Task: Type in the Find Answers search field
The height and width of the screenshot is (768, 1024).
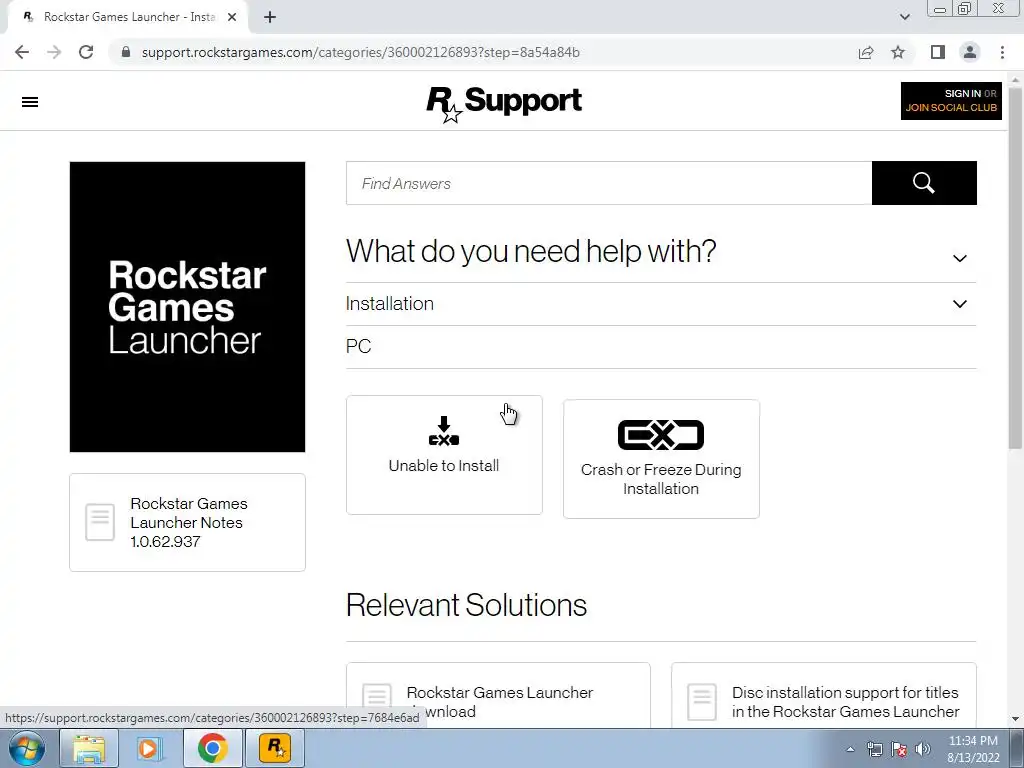Action: tap(609, 184)
